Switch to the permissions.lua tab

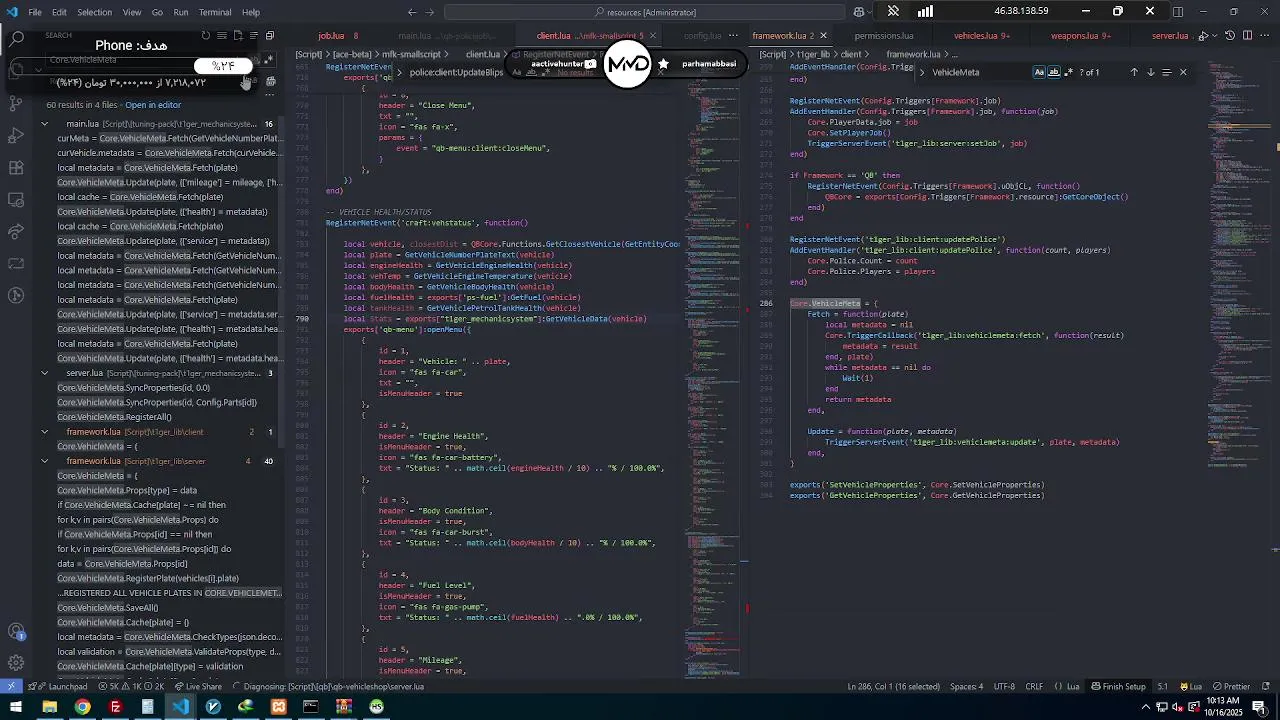pos(884,36)
